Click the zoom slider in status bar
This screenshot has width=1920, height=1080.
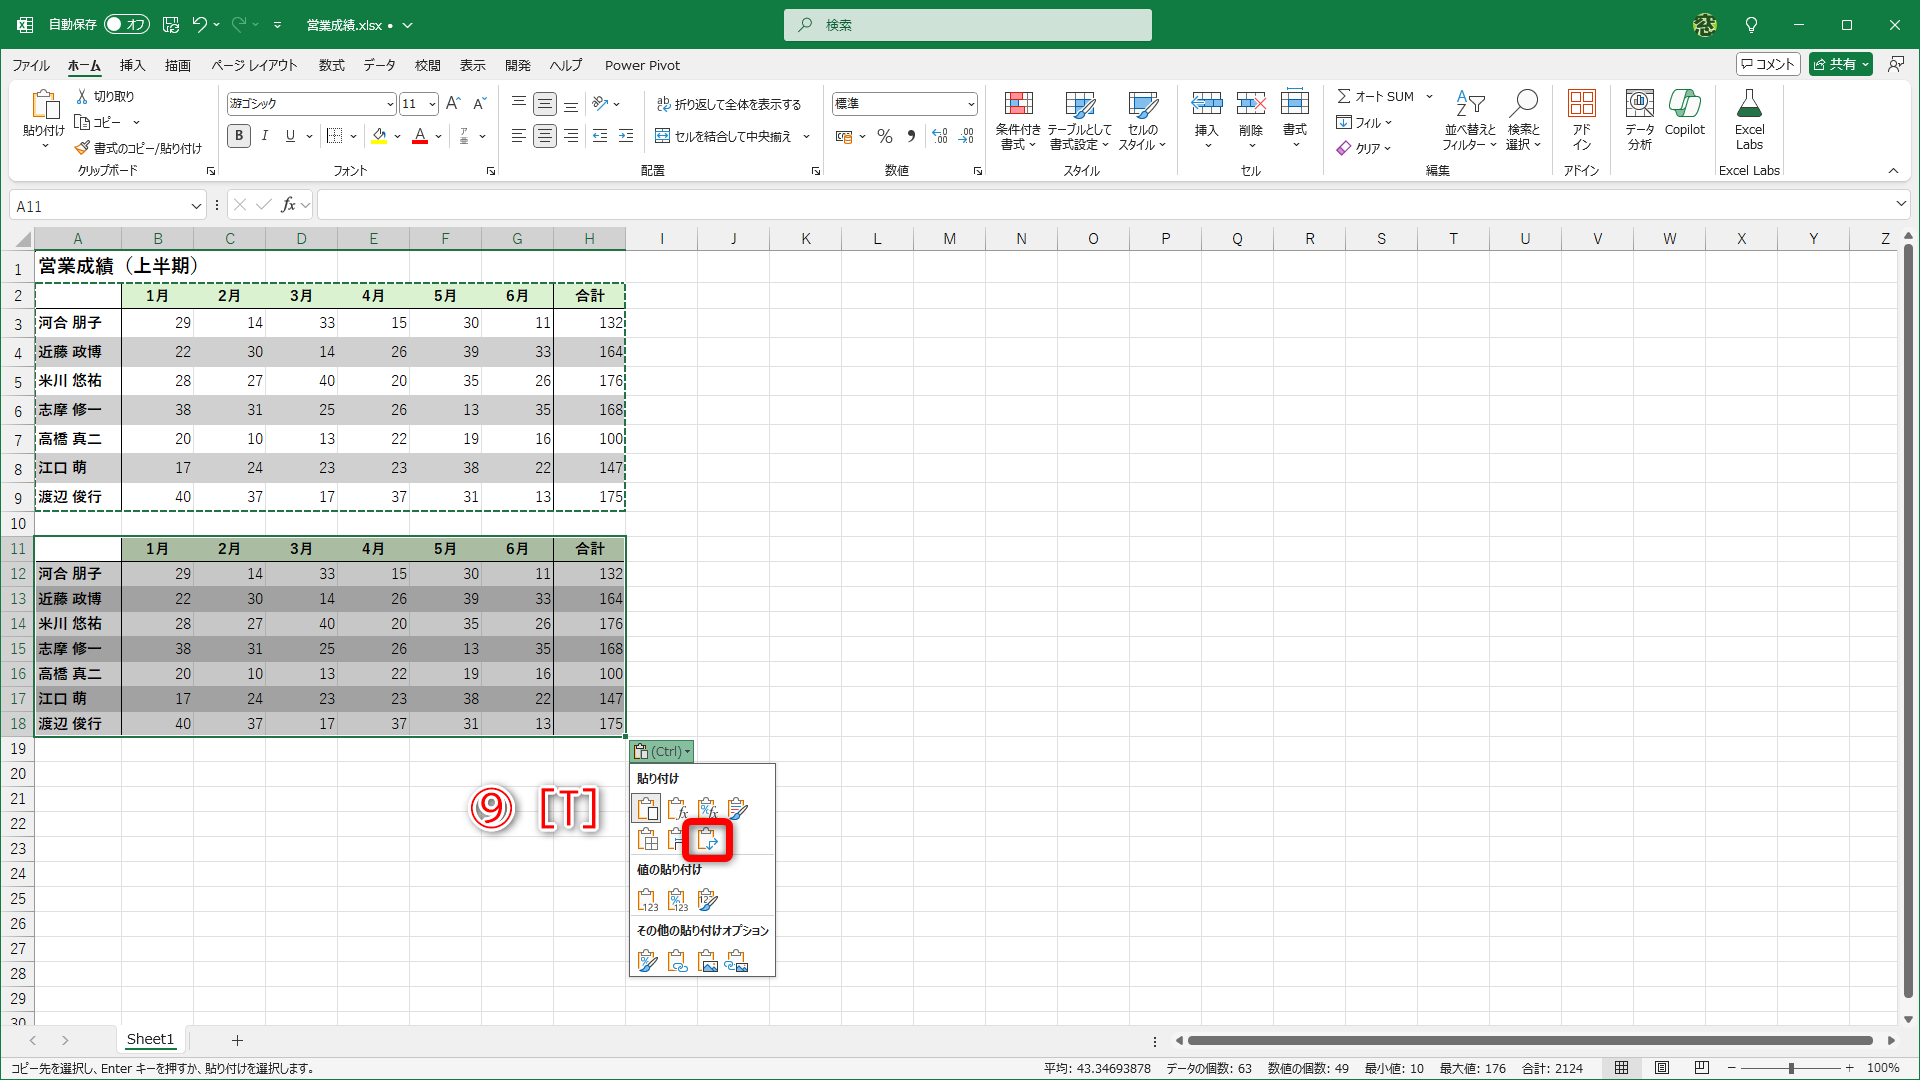[1790, 1068]
